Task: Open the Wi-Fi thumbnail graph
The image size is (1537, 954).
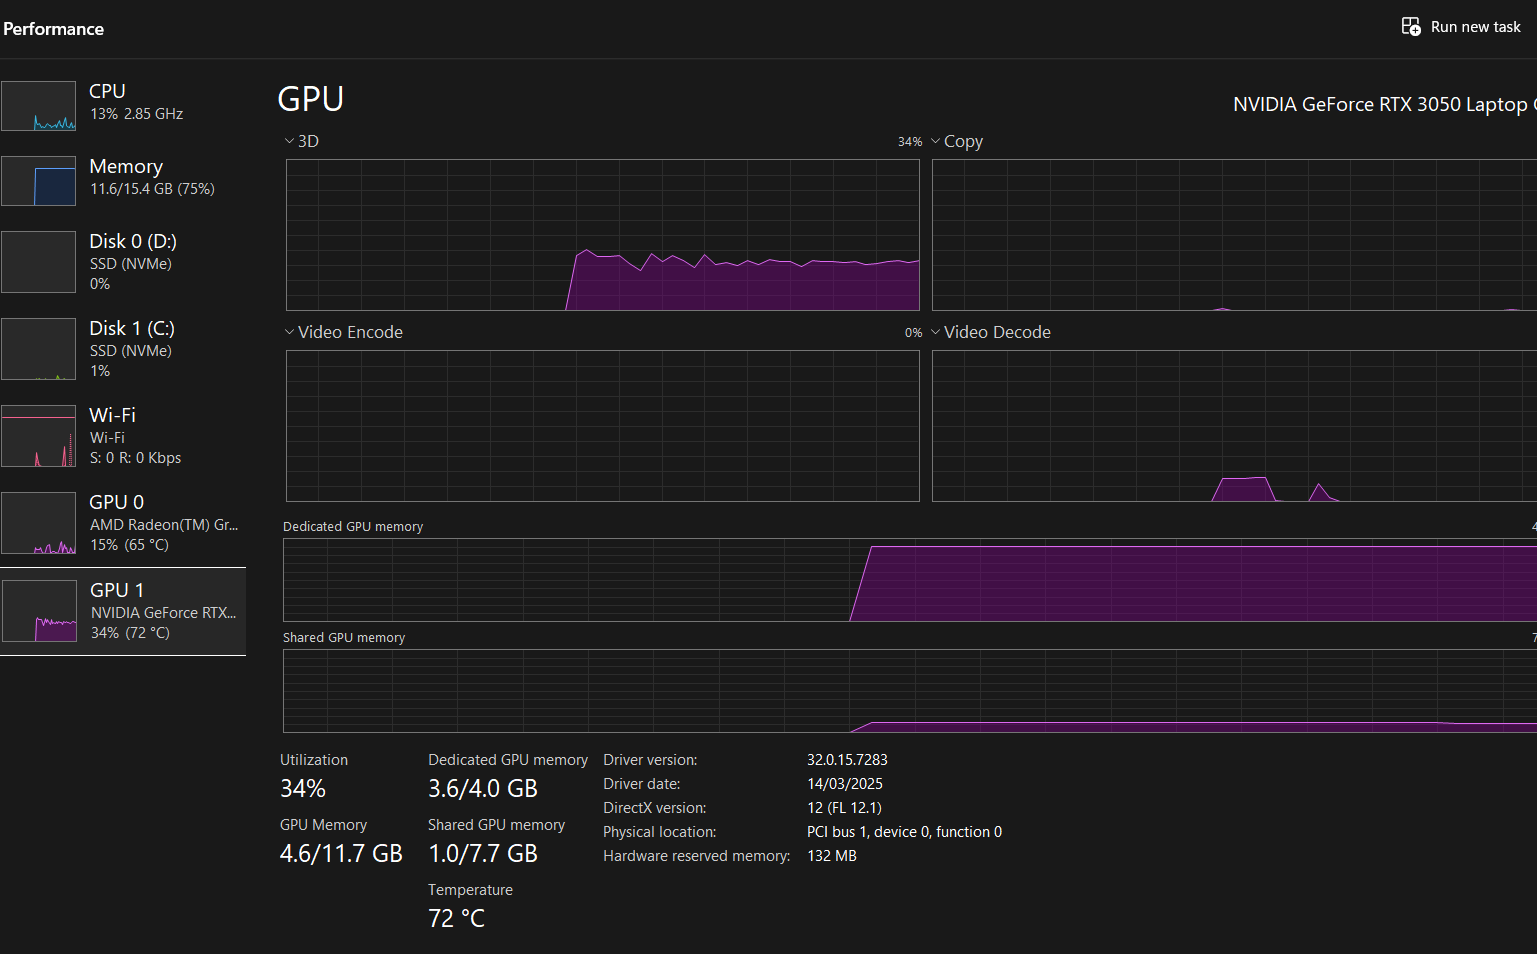Action: coord(38,436)
